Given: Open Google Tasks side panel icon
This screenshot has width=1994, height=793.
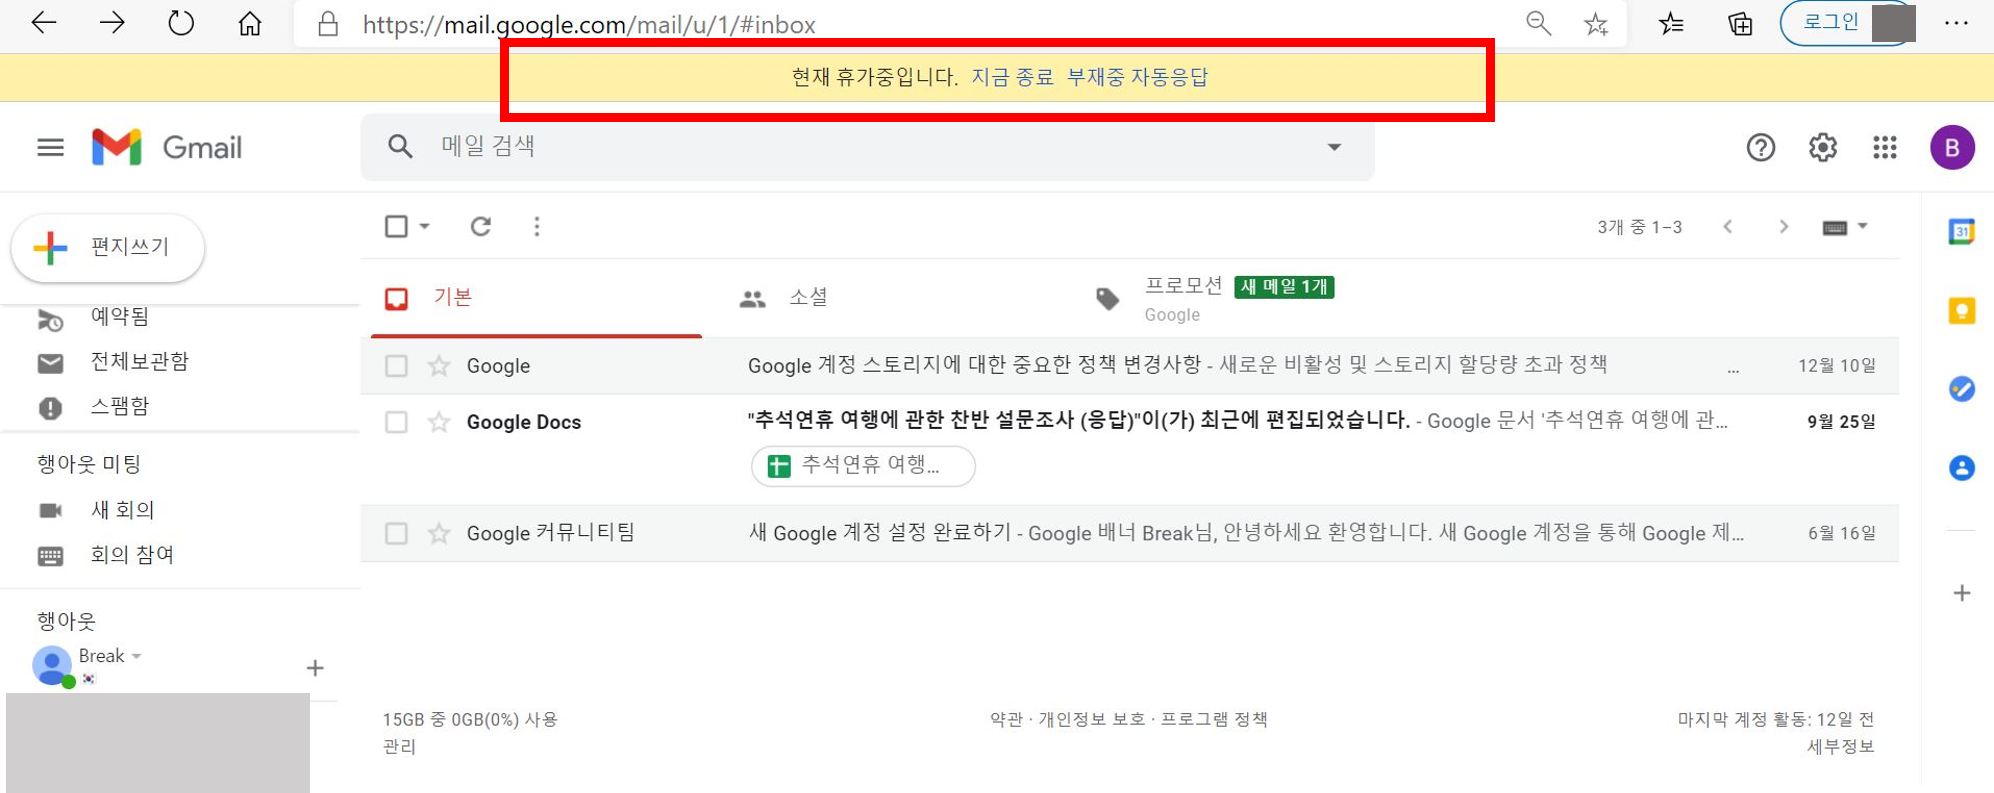Looking at the screenshot, I should click(1961, 389).
